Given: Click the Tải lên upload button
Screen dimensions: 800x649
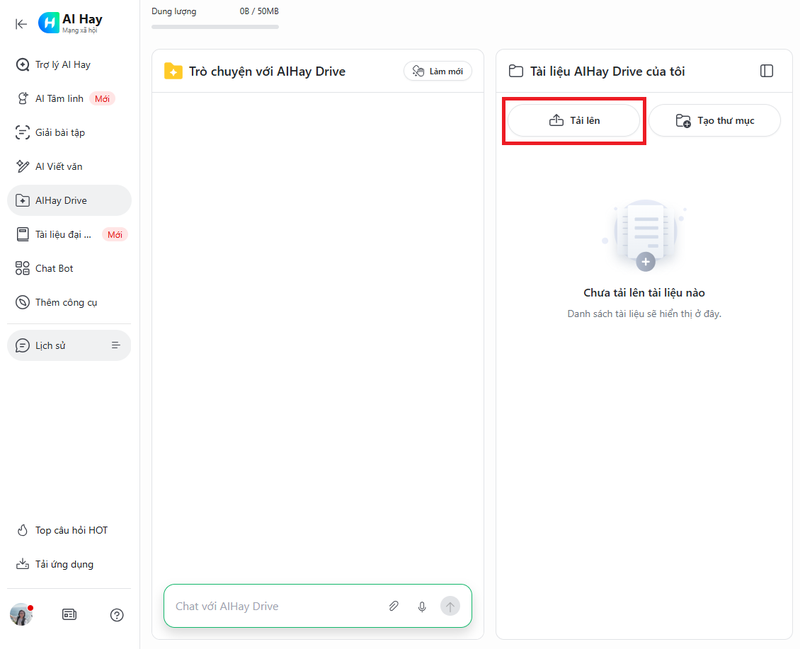Looking at the screenshot, I should tap(574, 120).
